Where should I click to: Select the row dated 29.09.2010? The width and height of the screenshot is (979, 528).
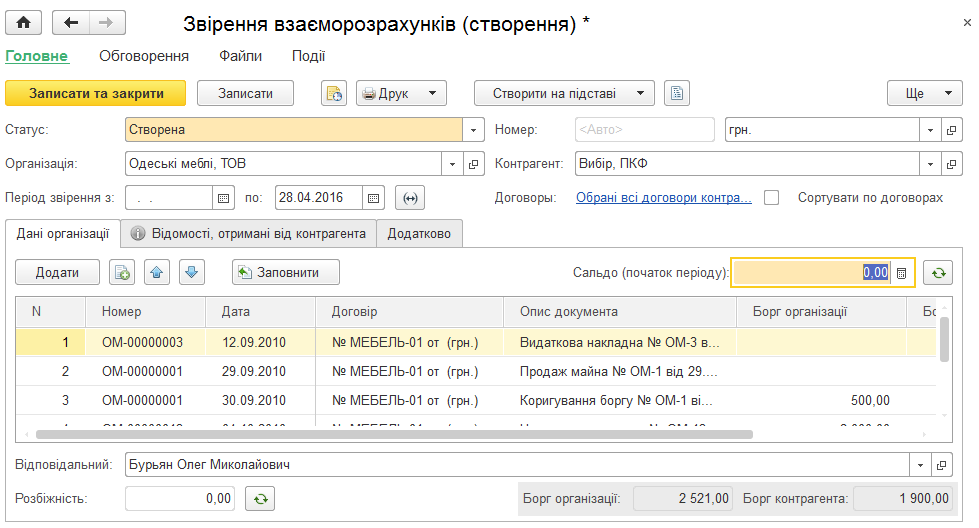(476, 371)
